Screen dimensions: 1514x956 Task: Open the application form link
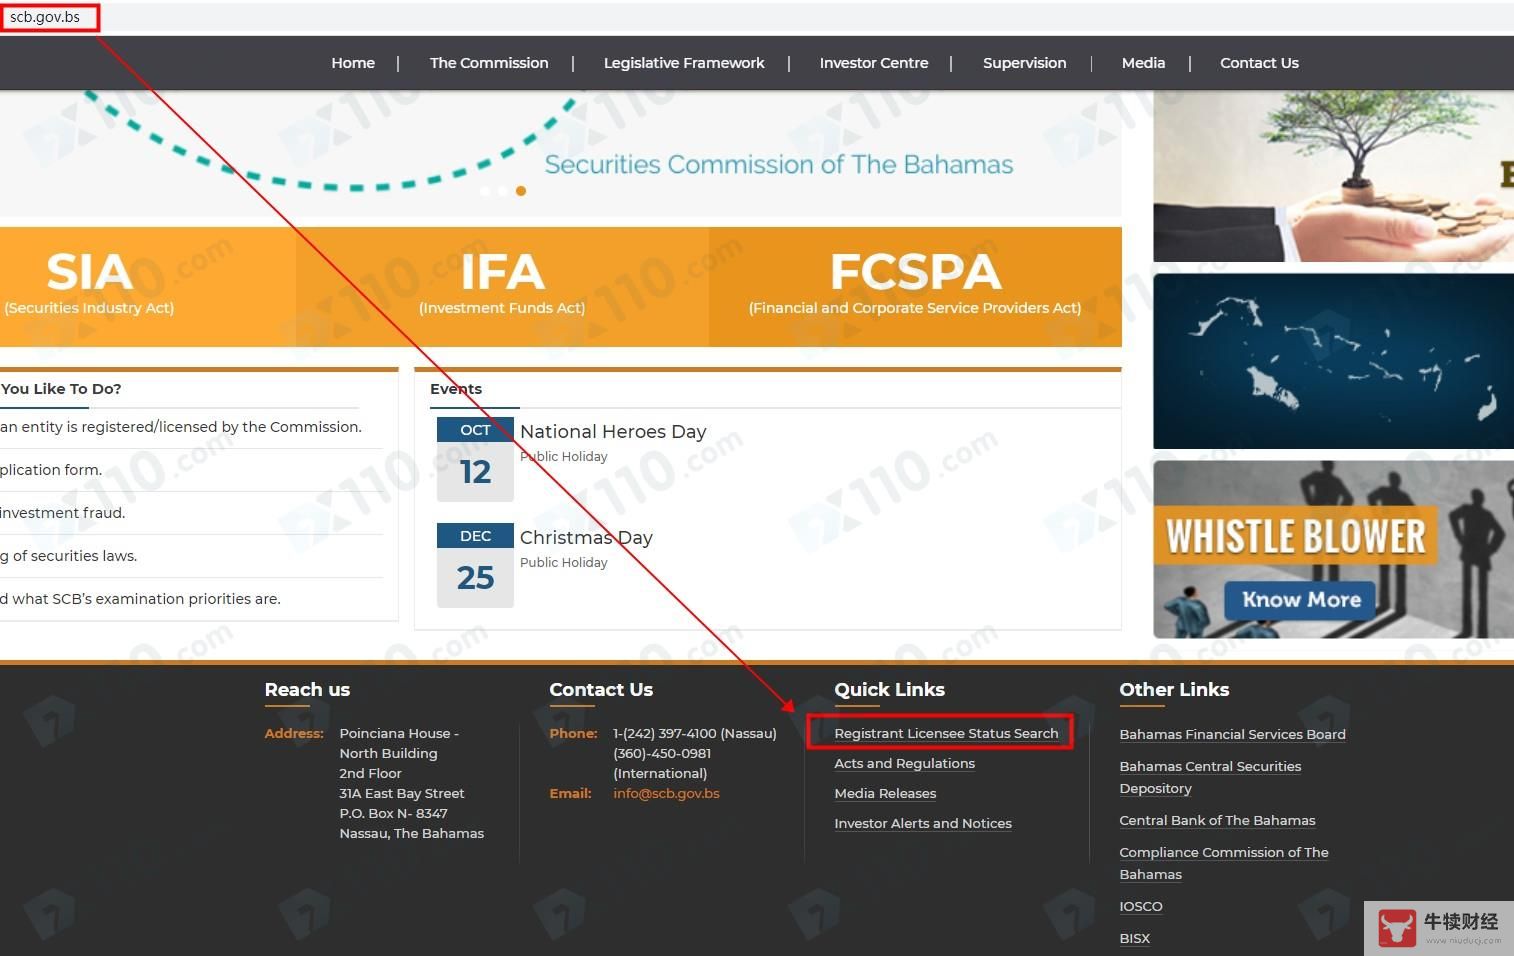click(x=51, y=470)
